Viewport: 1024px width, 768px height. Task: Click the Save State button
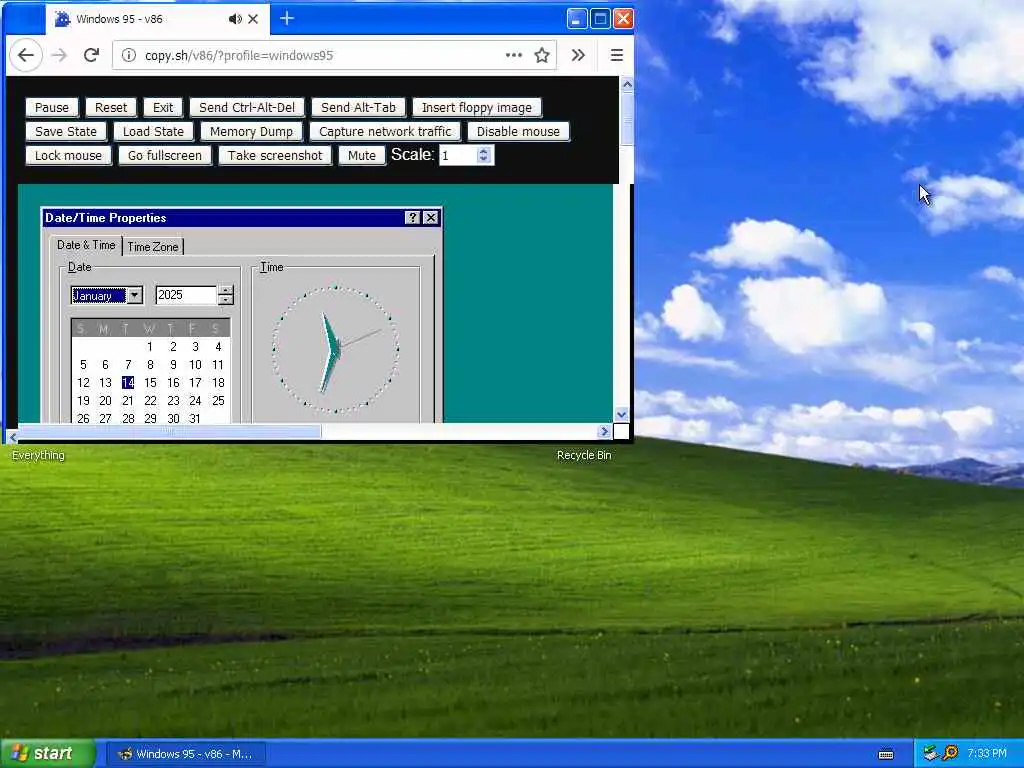[66, 131]
